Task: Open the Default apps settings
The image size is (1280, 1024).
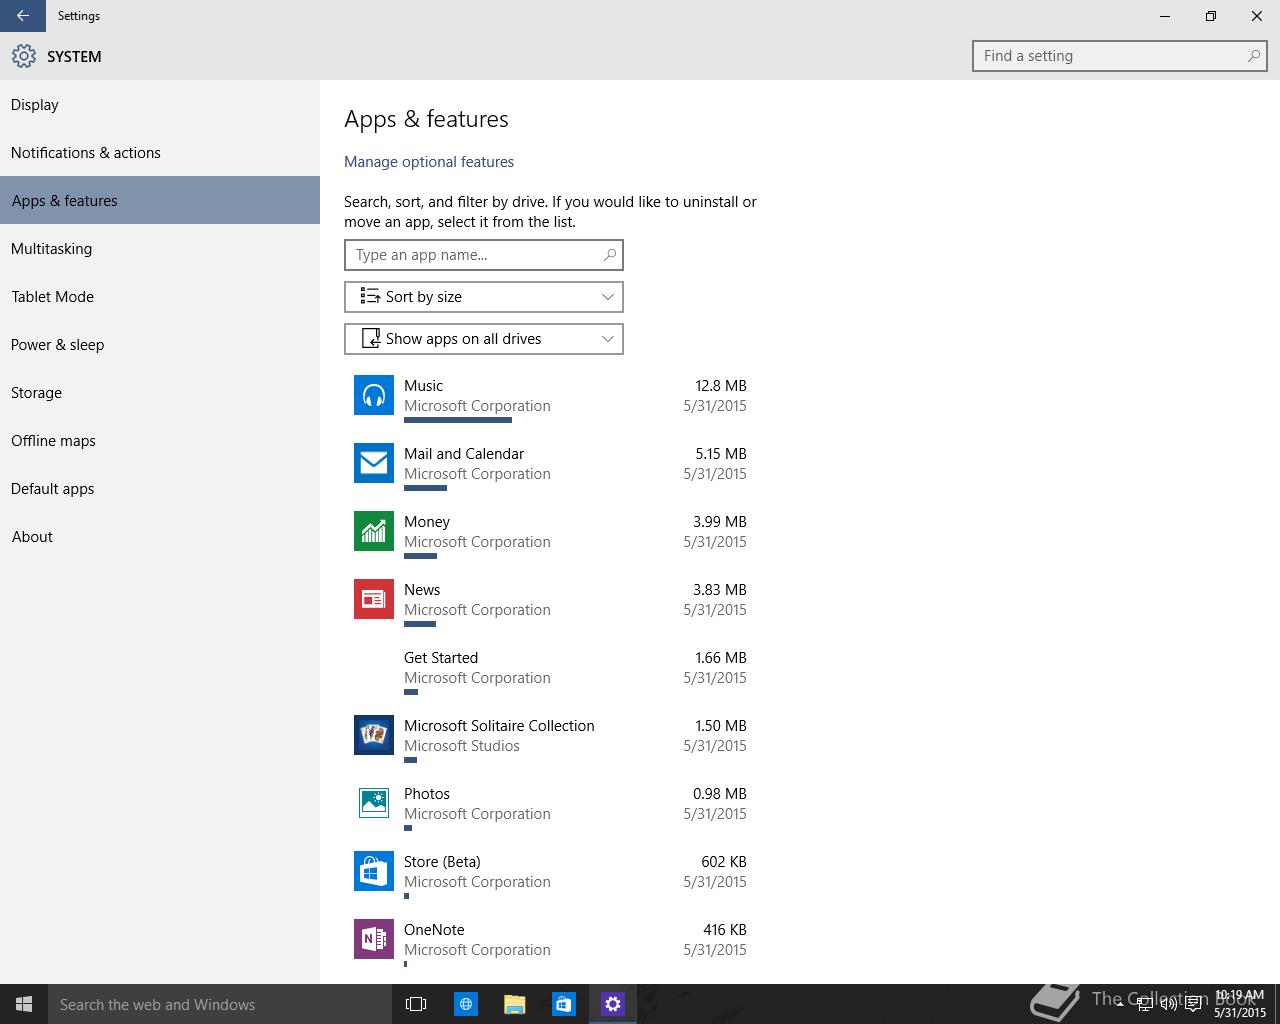Action: click(x=160, y=489)
